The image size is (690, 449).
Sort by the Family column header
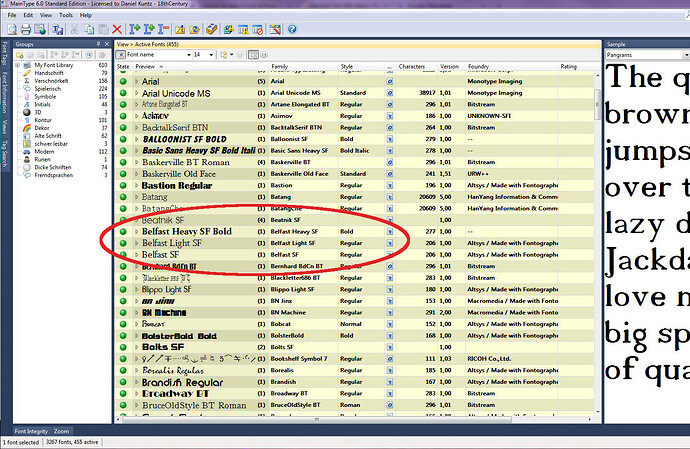280,66
